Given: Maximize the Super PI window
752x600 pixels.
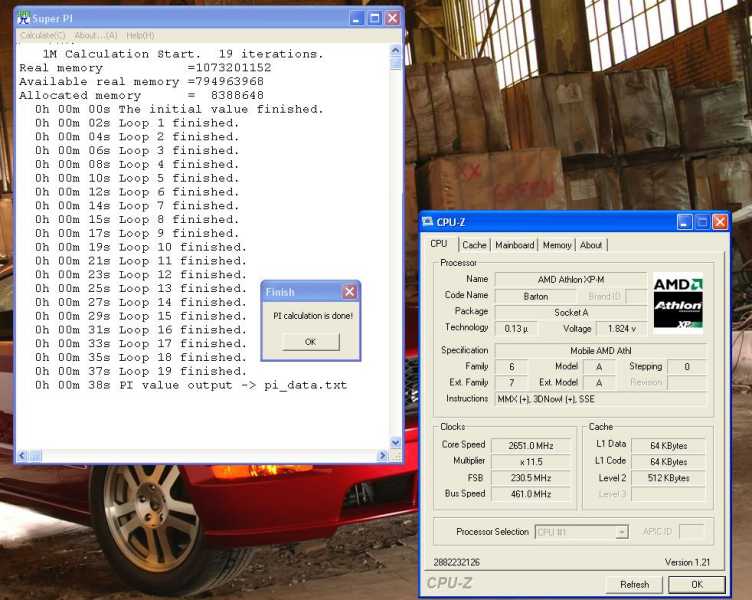Looking at the screenshot, I should 374,18.
